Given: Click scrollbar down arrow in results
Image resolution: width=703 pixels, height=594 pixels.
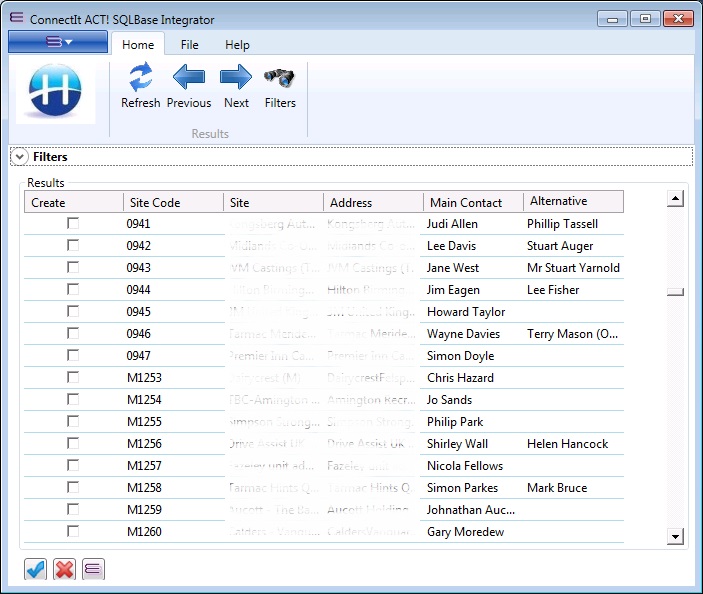Looking at the screenshot, I should [675, 537].
